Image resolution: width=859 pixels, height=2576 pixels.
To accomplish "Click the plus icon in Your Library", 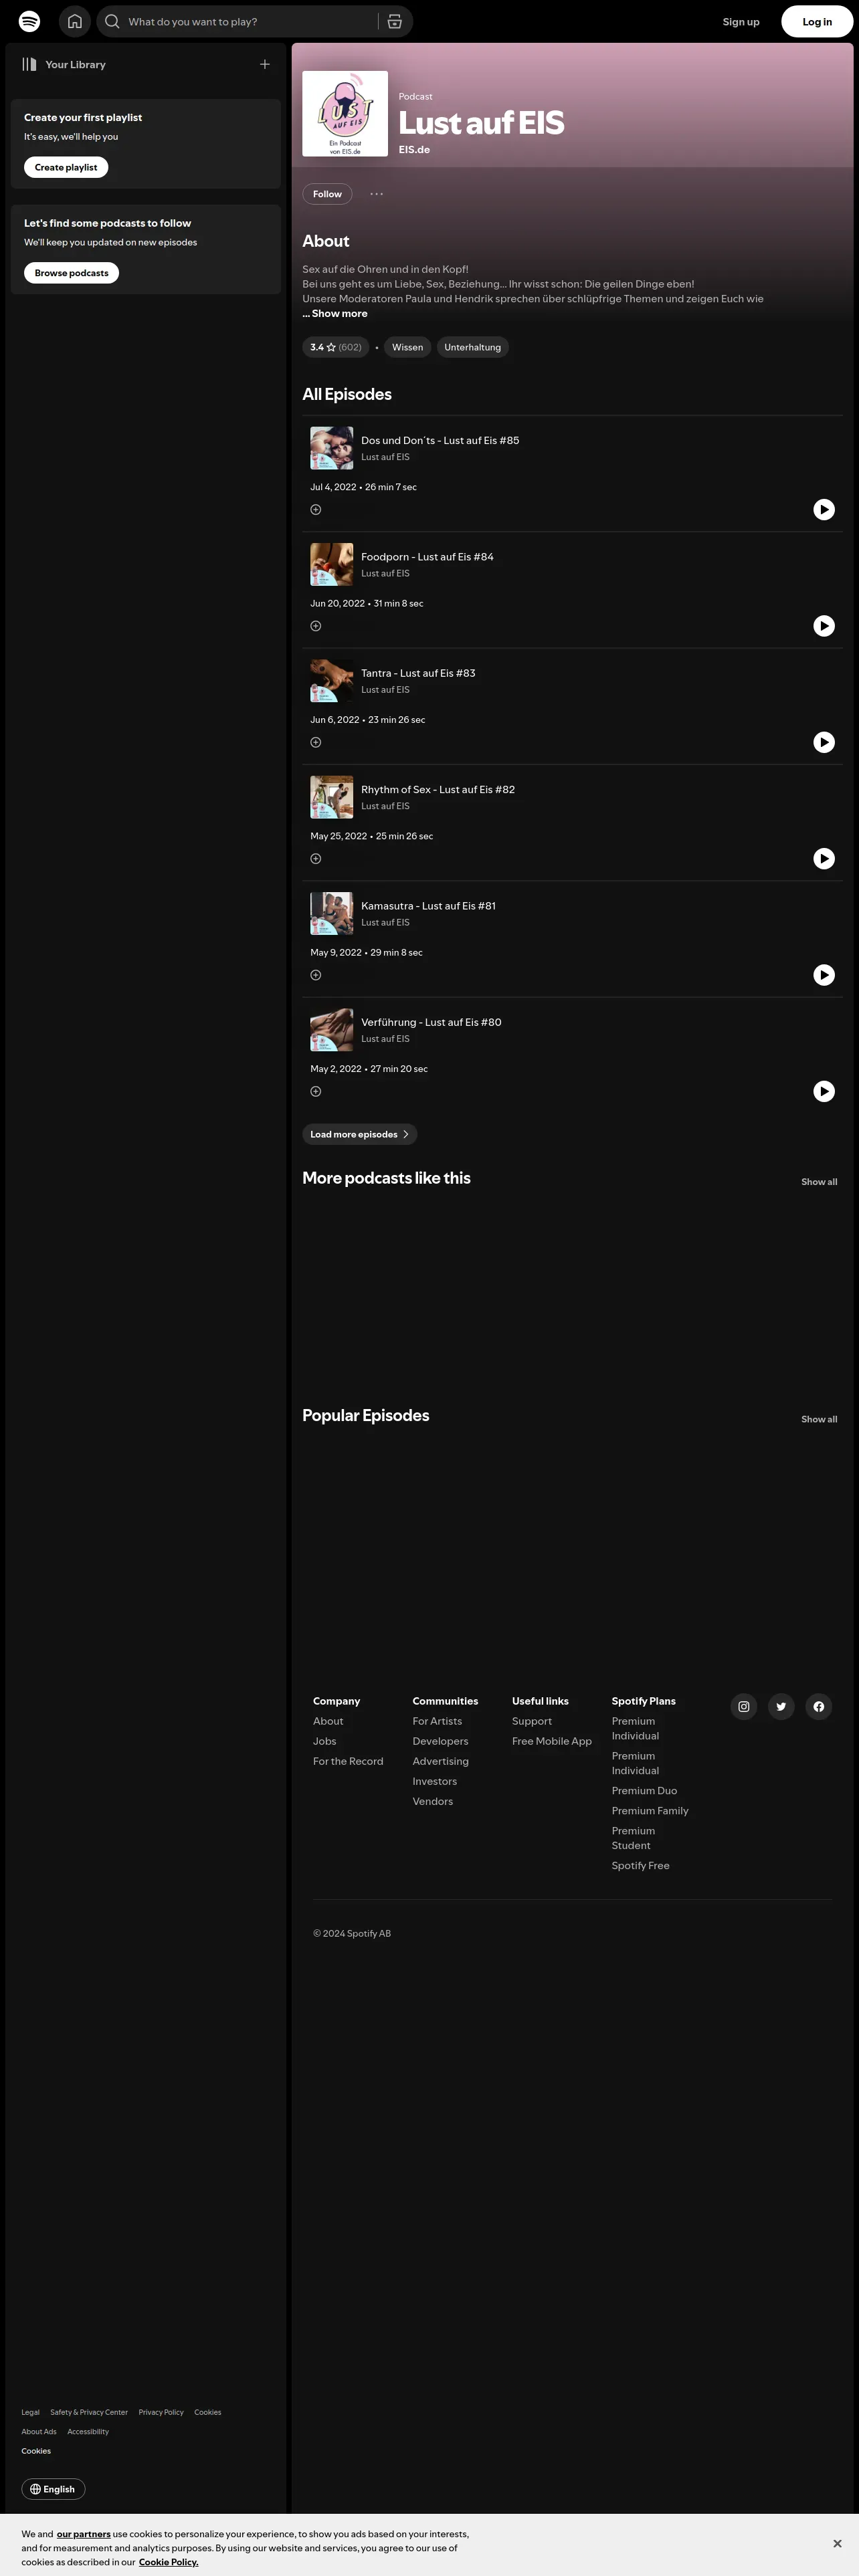I will point(265,64).
